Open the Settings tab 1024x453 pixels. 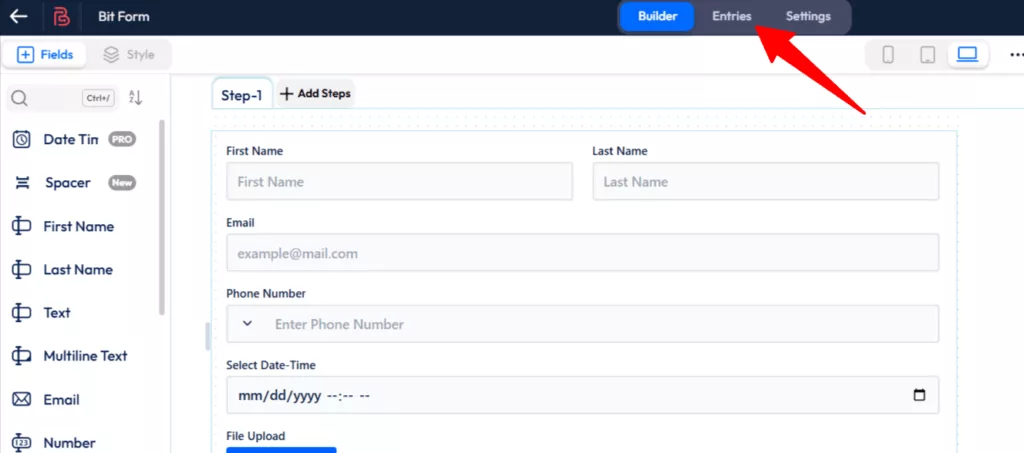coord(807,16)
